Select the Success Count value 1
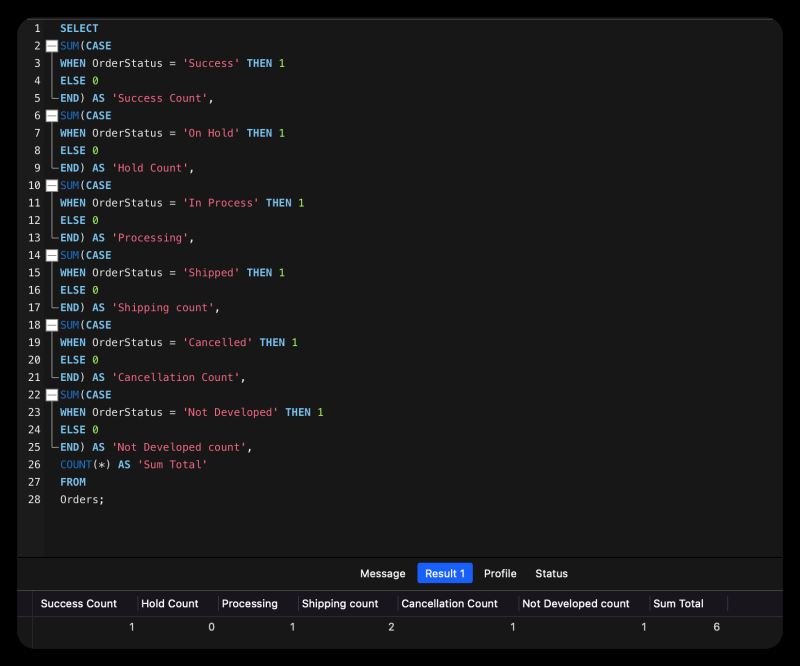The width and height of the screenshot is (800, 666). (132, 627)
